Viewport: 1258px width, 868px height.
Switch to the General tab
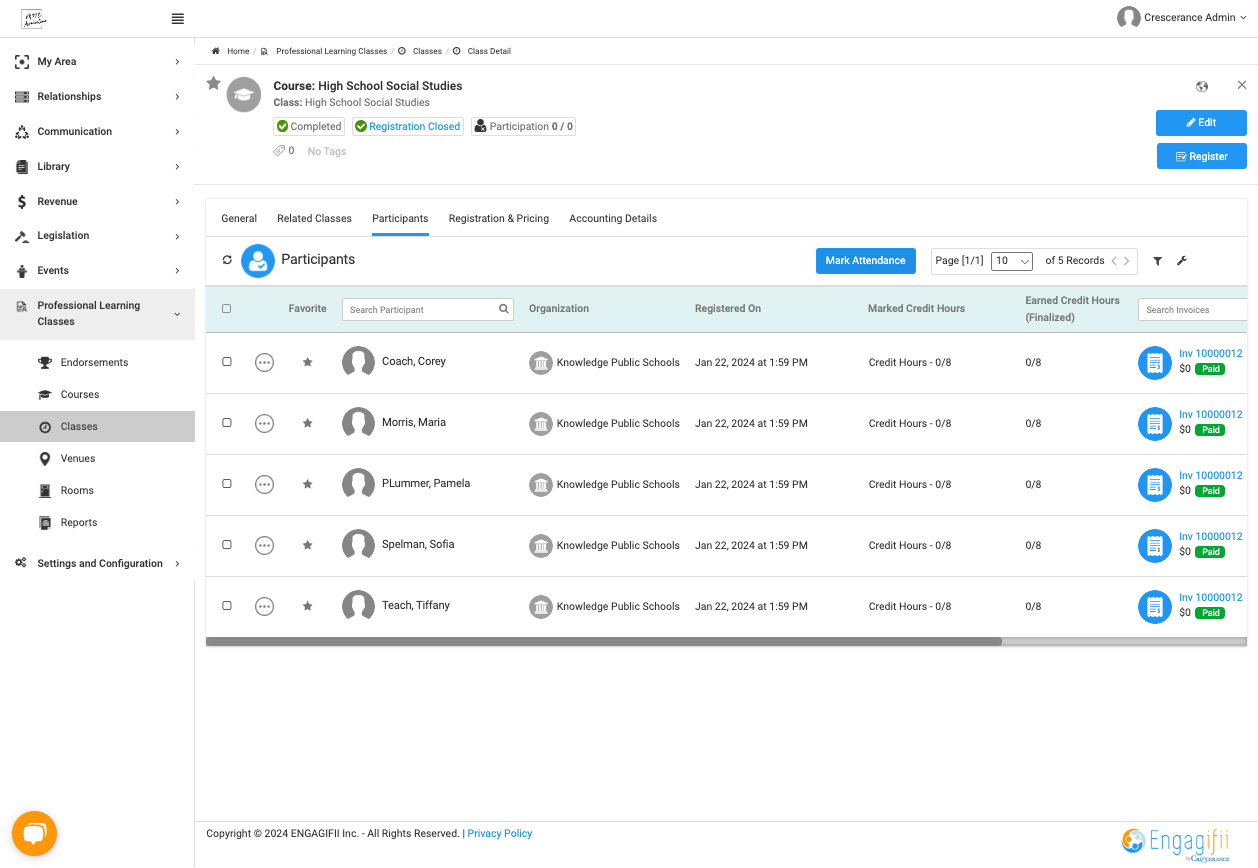[x=239, y=219]
